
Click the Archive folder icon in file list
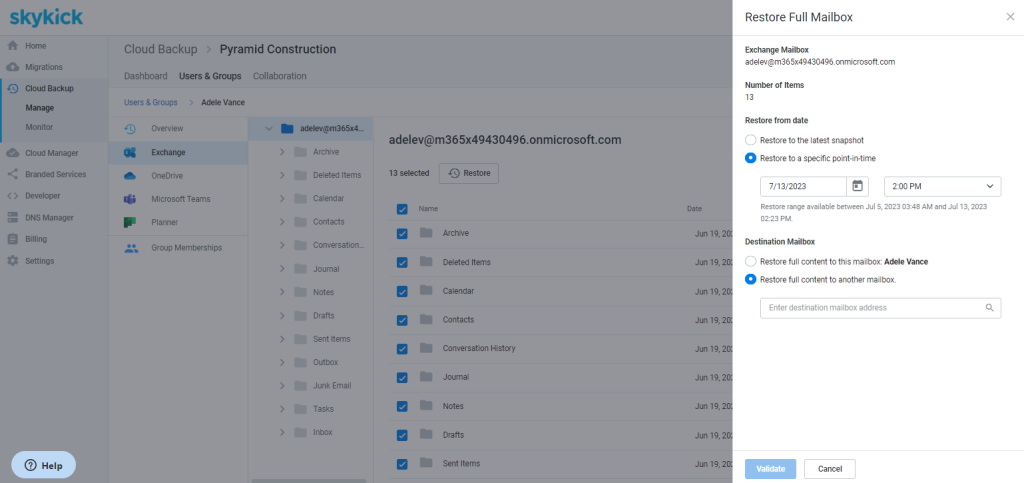pyautogui.click(x=426, y=232)
